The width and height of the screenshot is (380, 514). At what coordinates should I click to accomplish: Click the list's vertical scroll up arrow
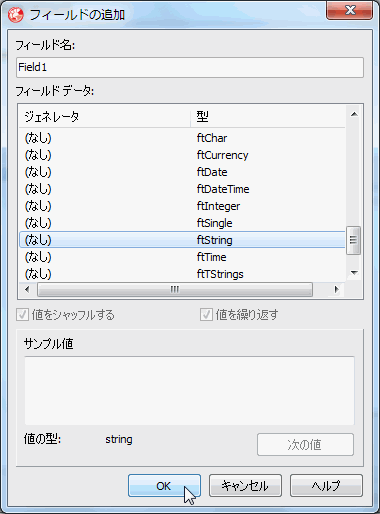coord(354,114)
